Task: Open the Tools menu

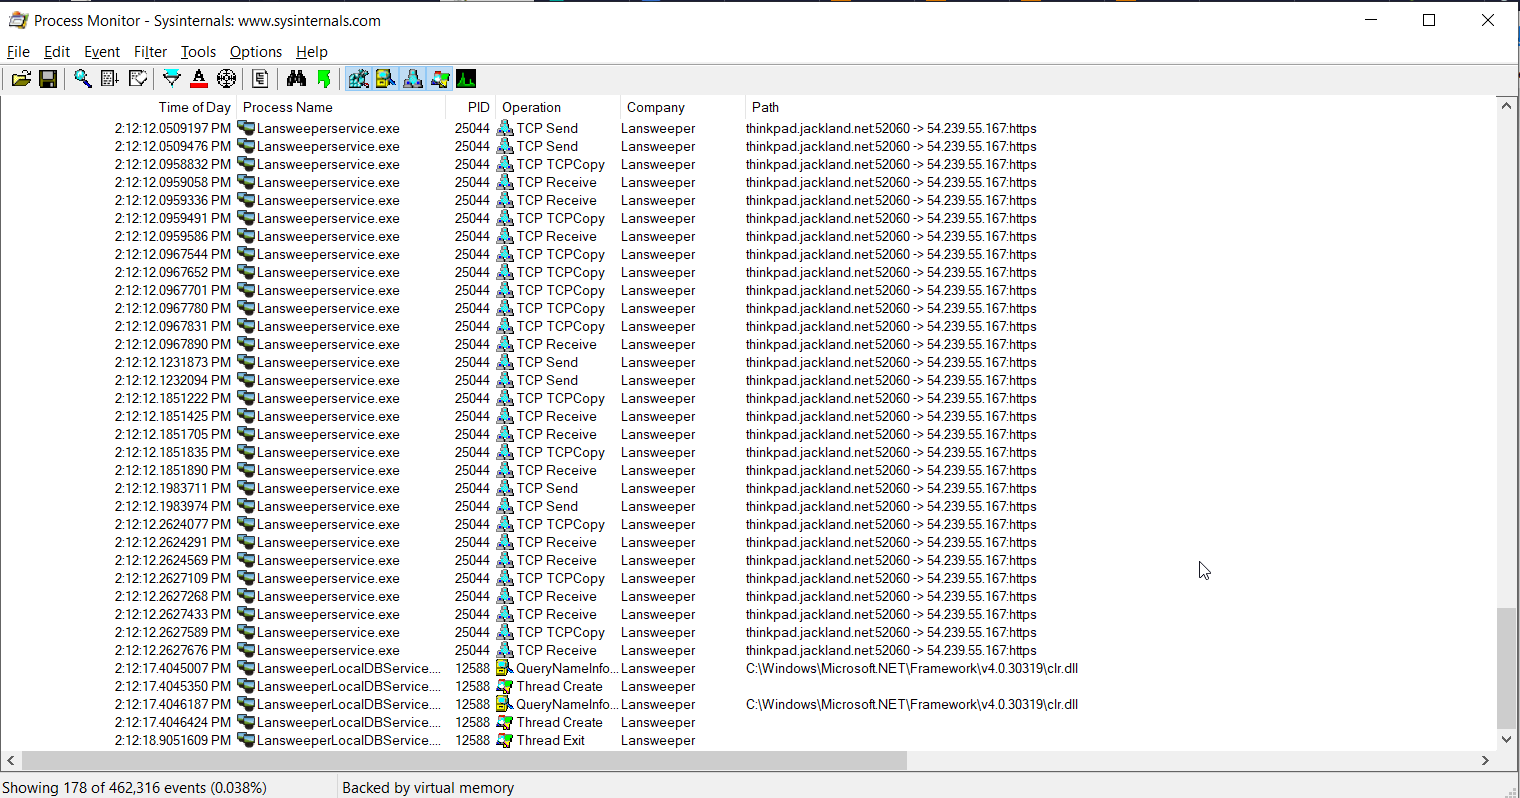Action: (198, 52)
